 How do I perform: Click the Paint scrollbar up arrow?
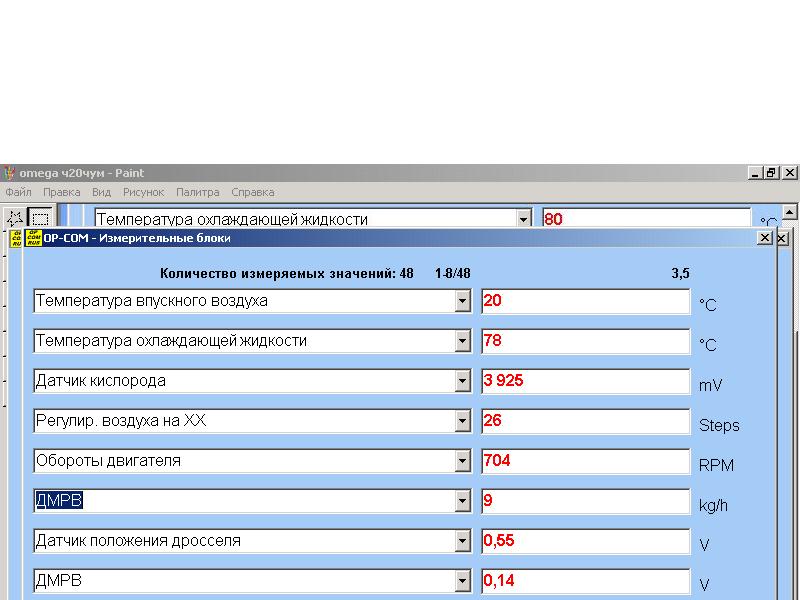click(x=789, y=211)
